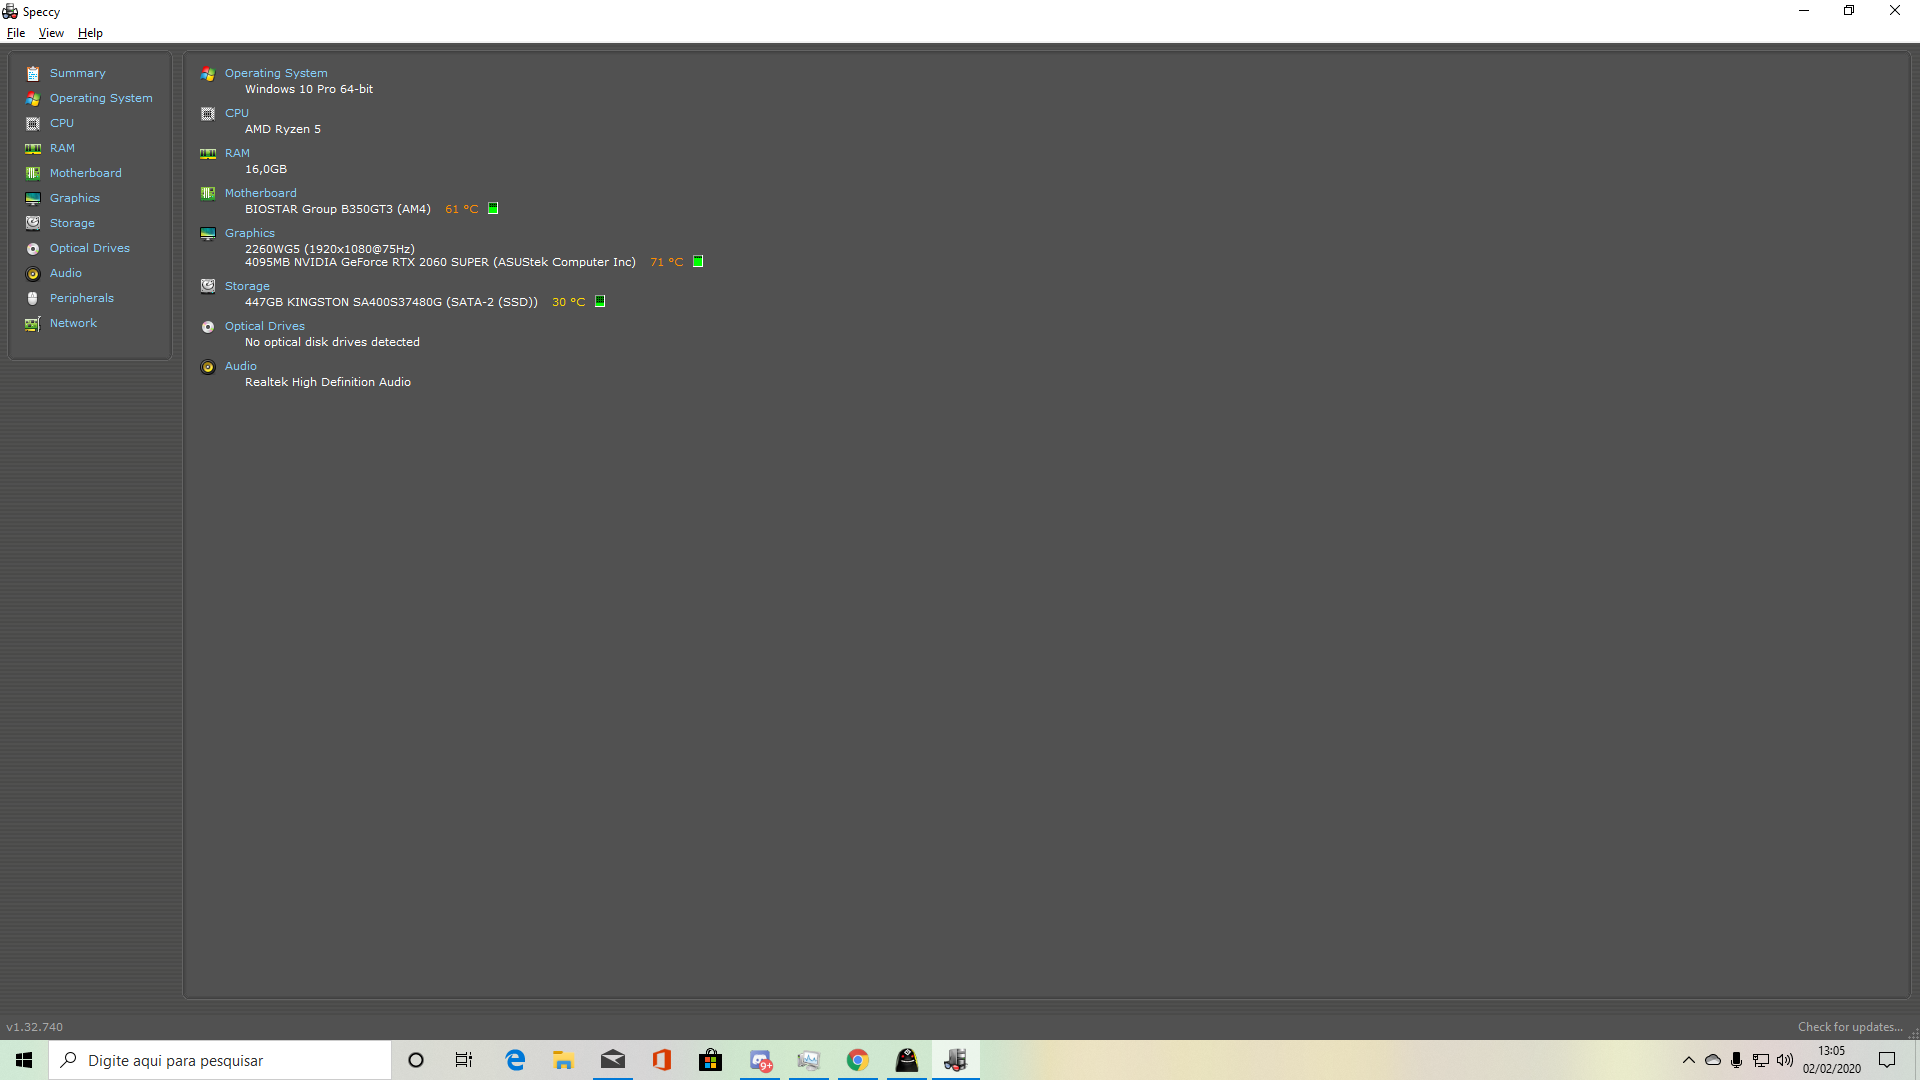Click the SSD temperature indicator icon
The height and width of the screenshot is (1080, 1920).
tap(600, 302)
